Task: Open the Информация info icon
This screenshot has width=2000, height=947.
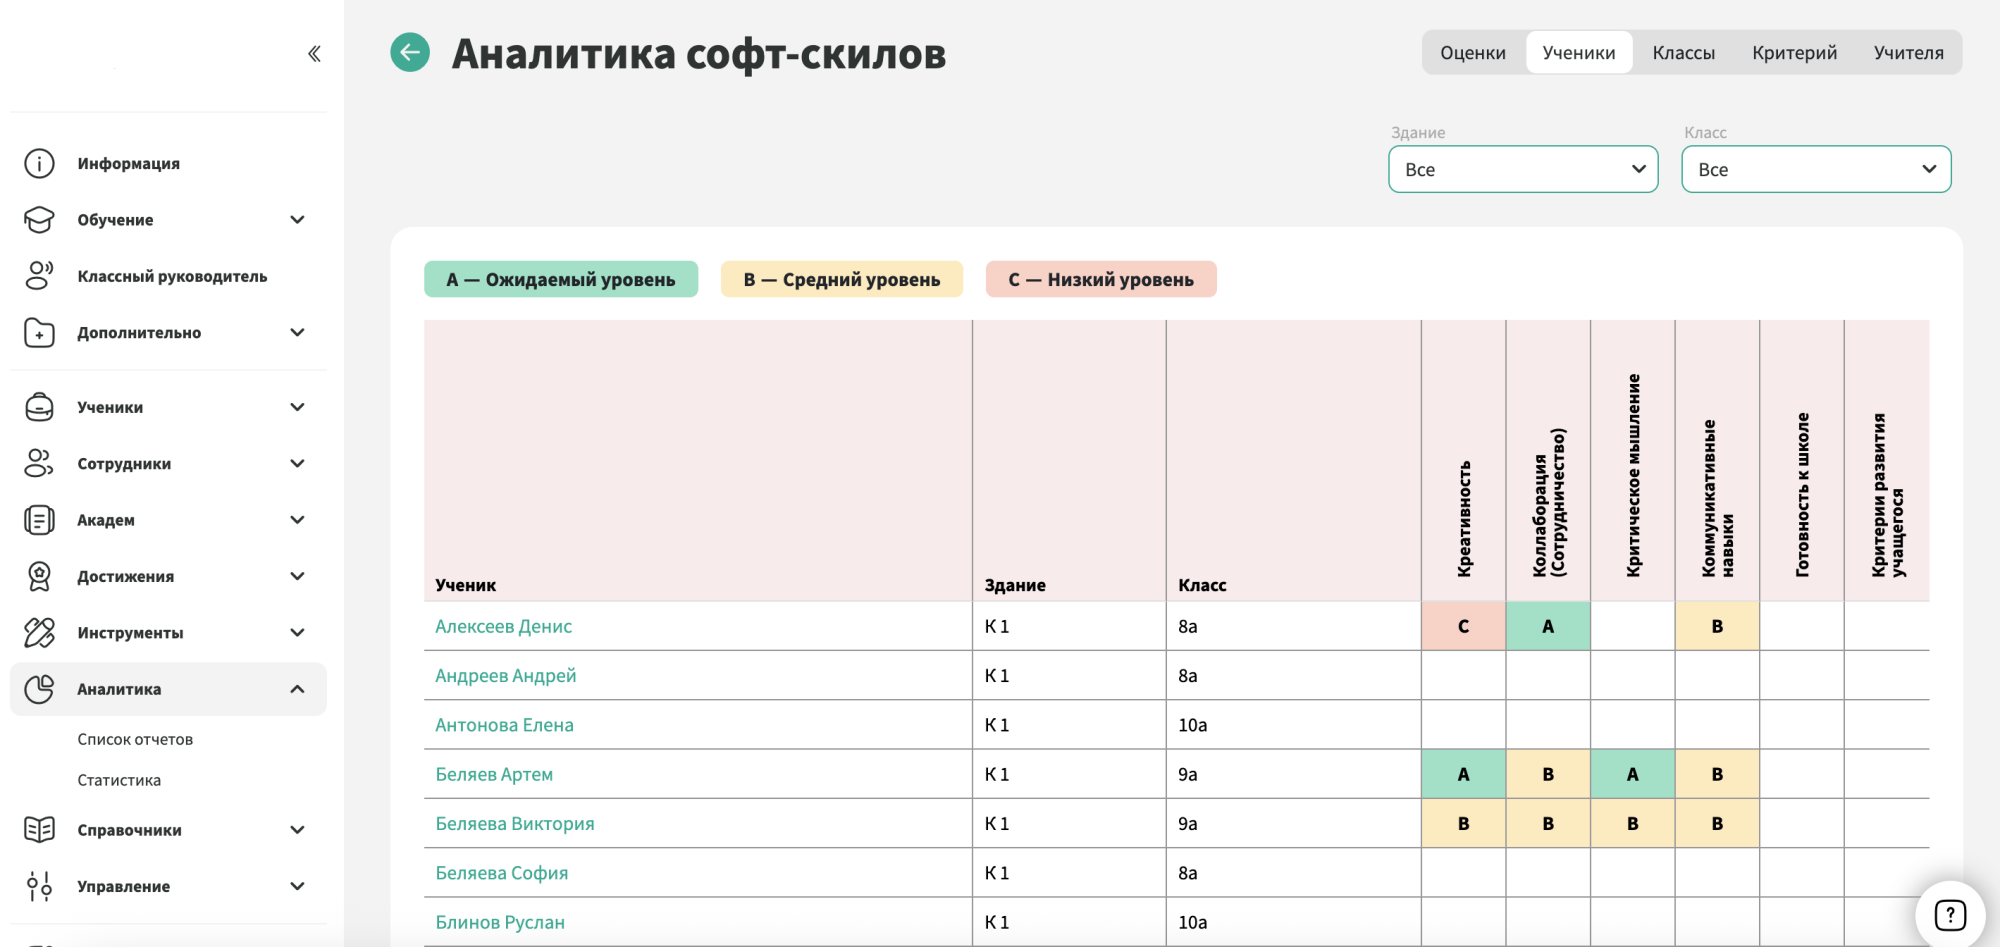Action: 39,163
